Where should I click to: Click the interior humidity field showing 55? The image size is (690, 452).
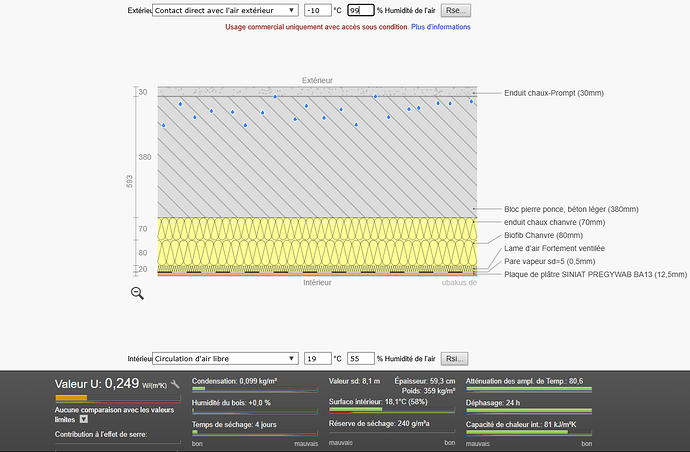click(361, 359)
